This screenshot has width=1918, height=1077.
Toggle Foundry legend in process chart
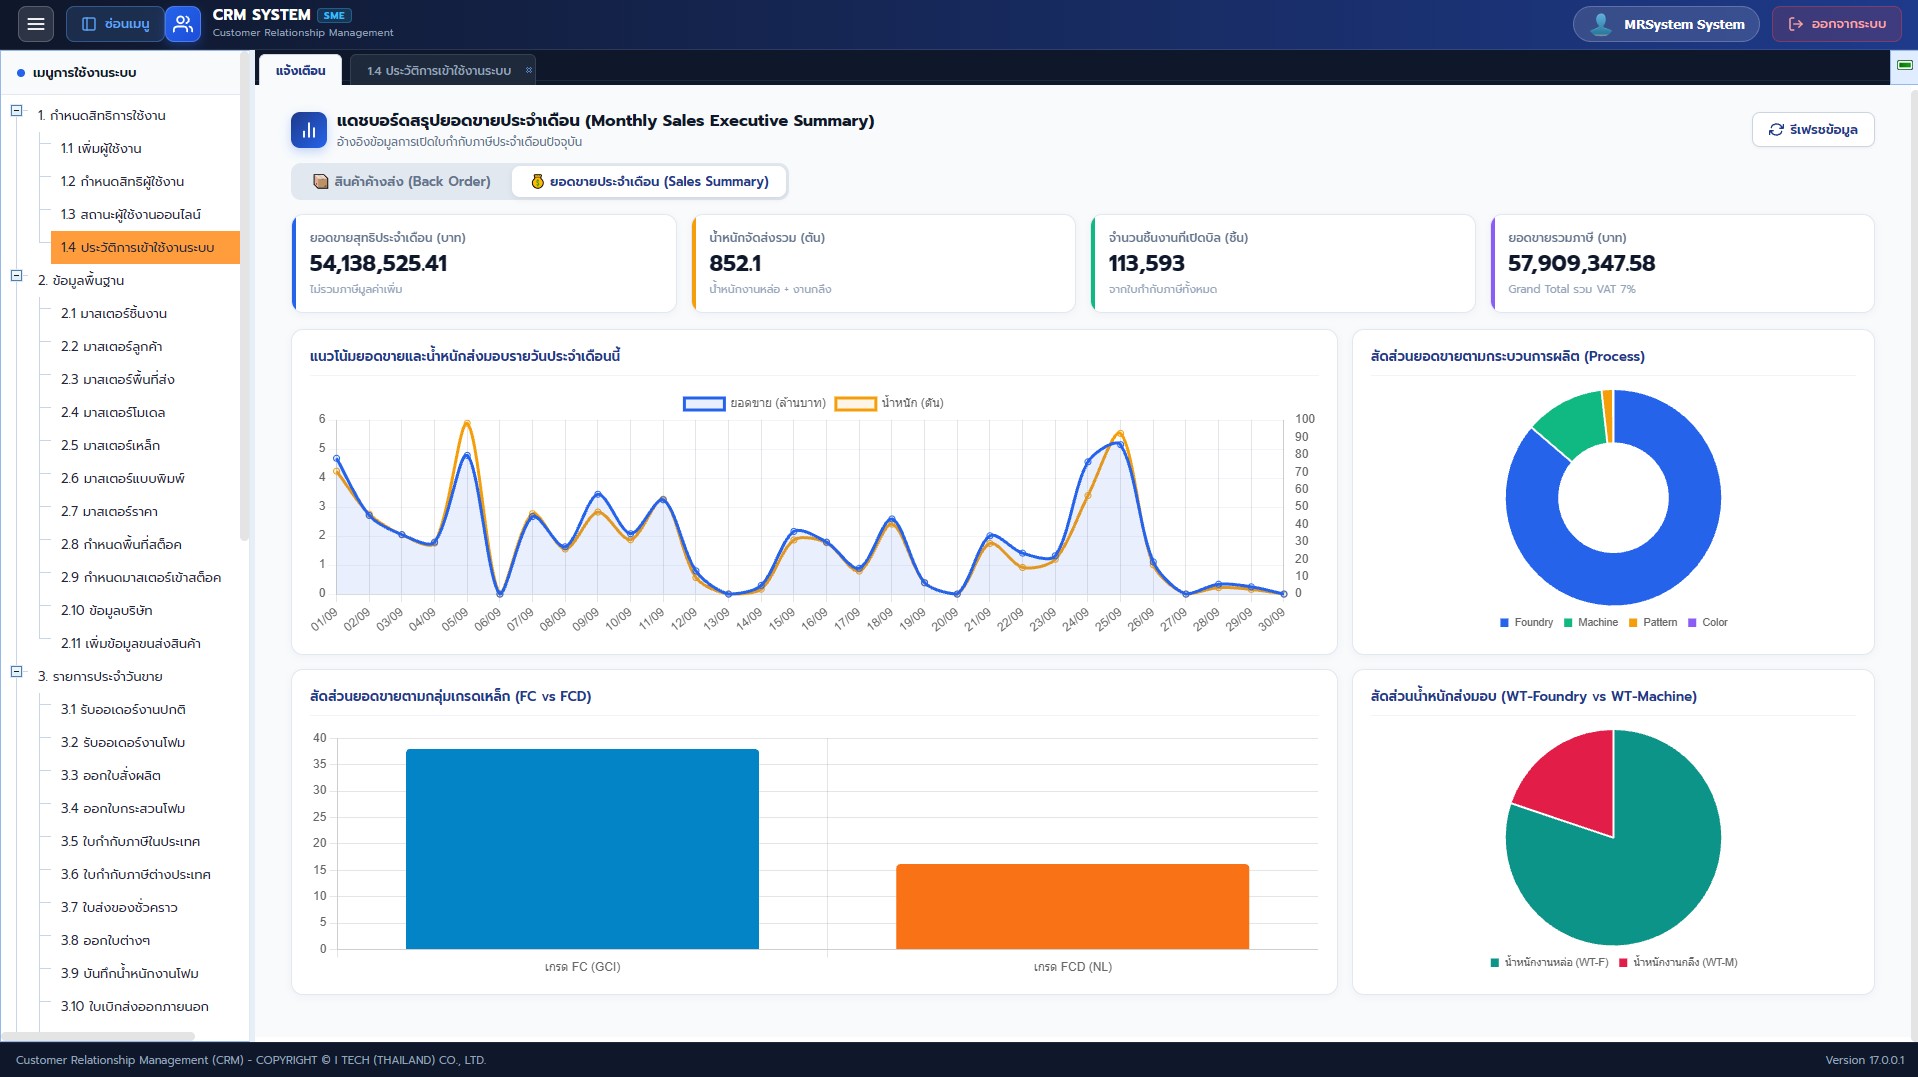coord(1526,623)
